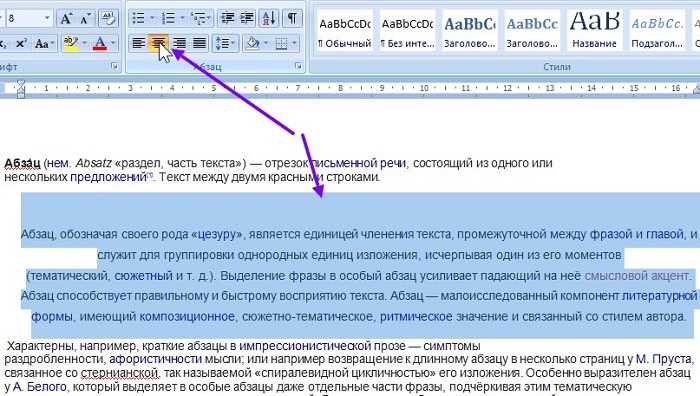
Task: Click the афористичности link
Action: point(155,359)
